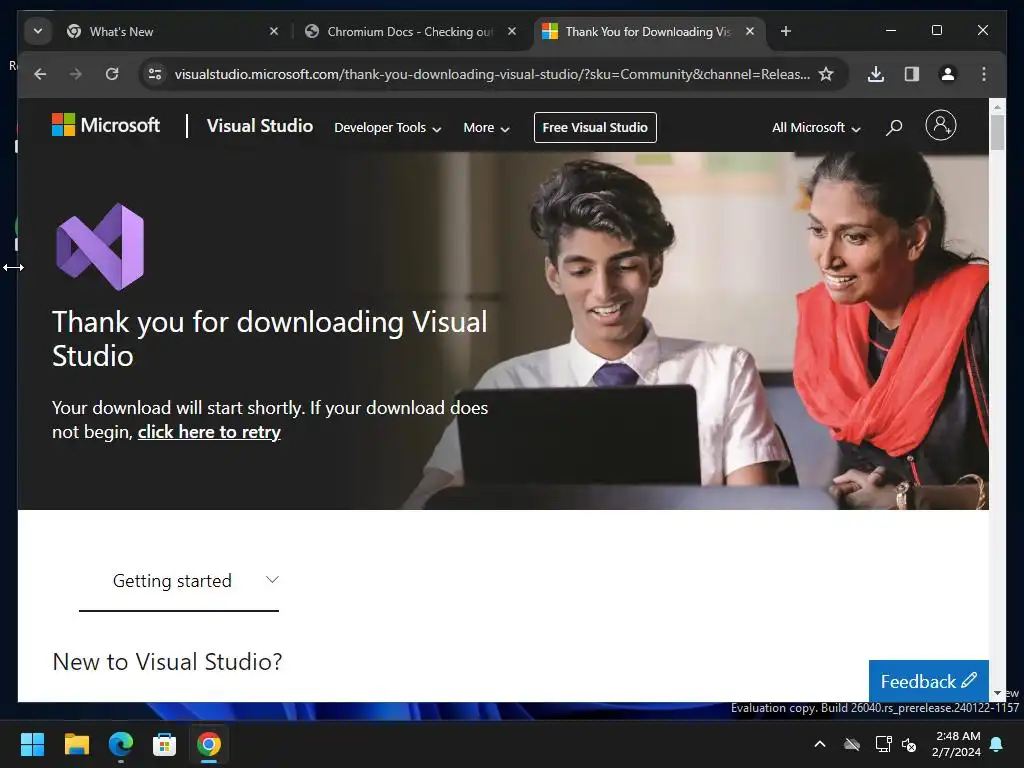Viewport: 1024px width, 768px height.
Task: Open Microsoft Store from the taskbar
Action: [x=165, y=744]
